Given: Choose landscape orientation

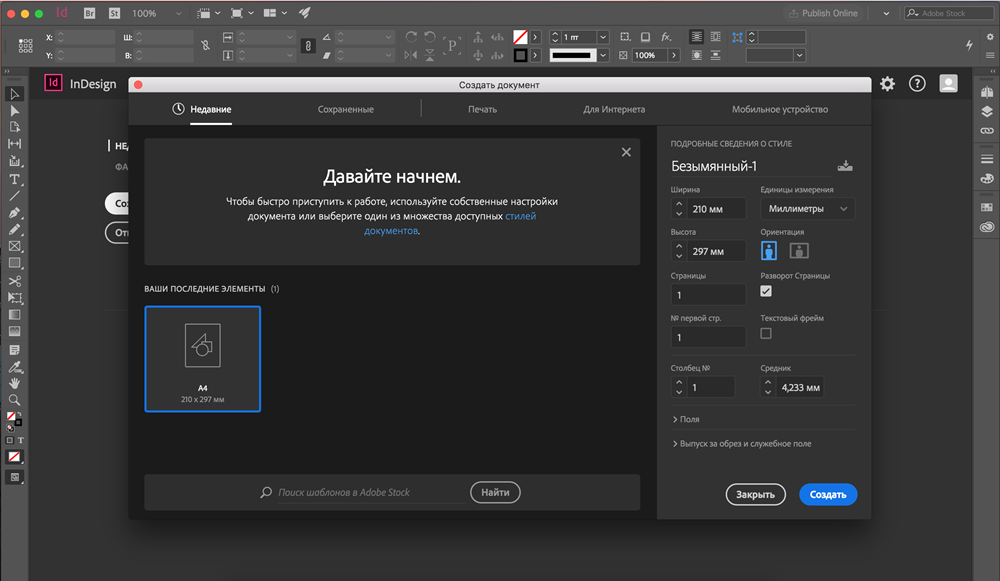Looking at the screenshot, I should [799, 251].
